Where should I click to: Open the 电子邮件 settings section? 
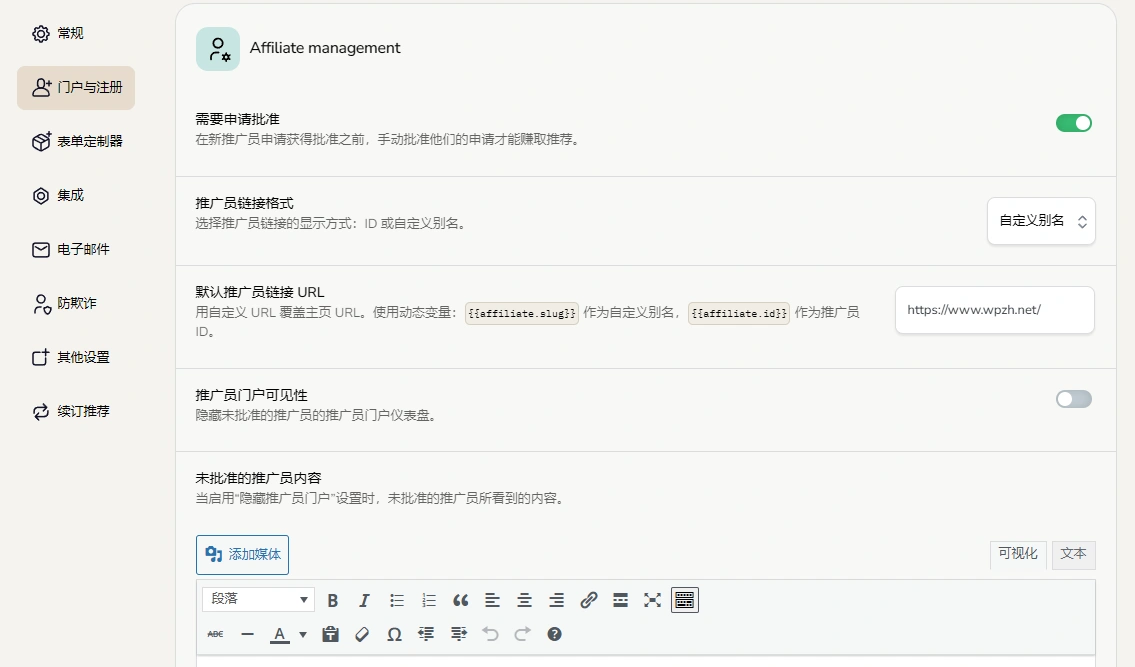(70, 249)
